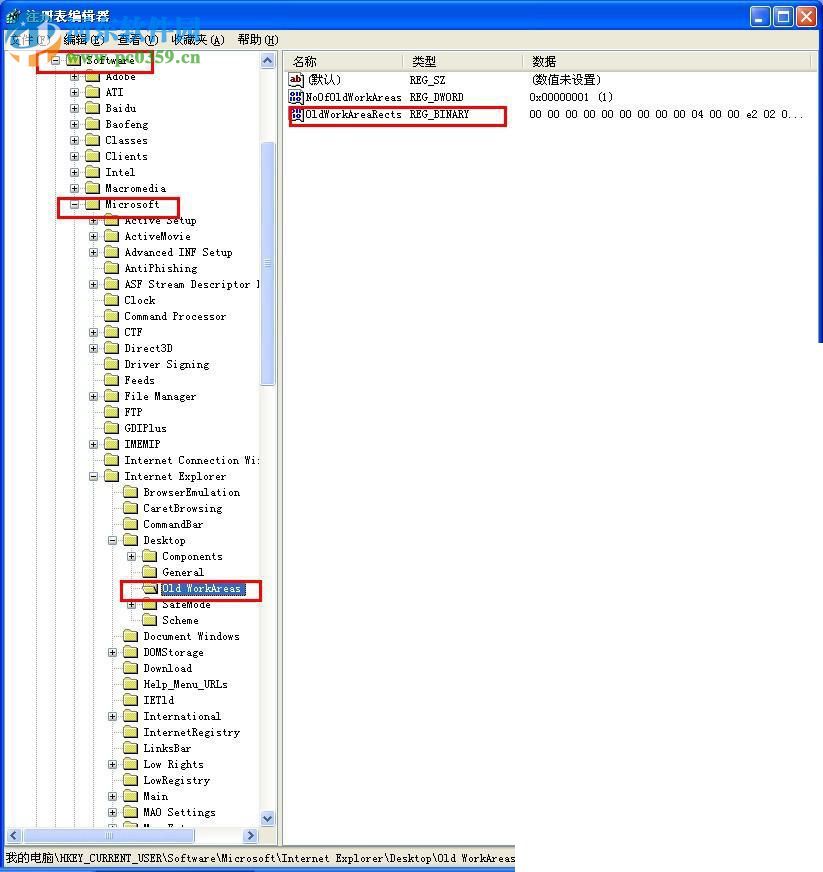This screenshot has width=823, height=872.
Task: Expand the ActiveMovie key
Action: click(x=93, y=236)
